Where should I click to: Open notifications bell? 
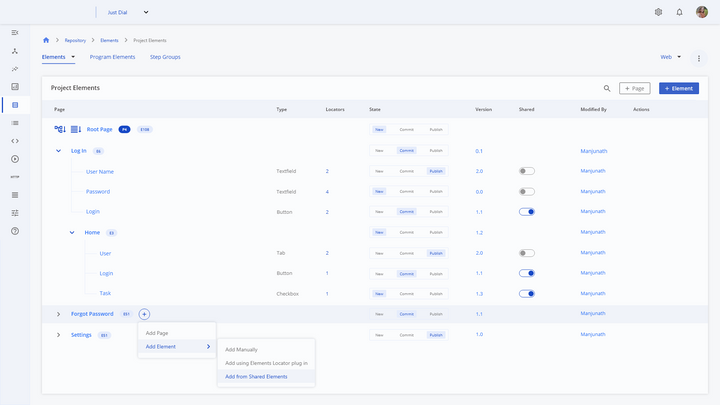[680, 12]
